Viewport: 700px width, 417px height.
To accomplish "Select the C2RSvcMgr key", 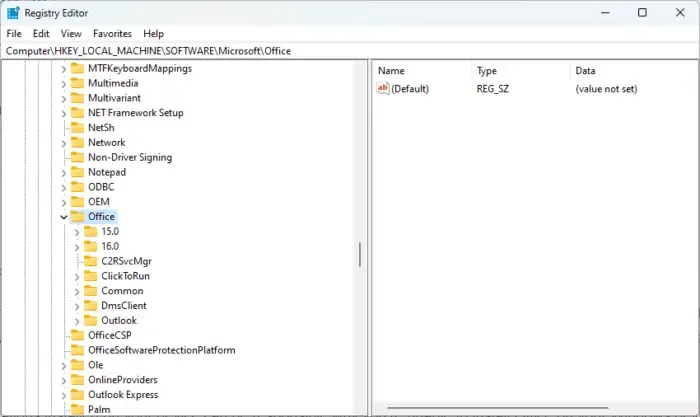I will pyautogui.click(x=126, y=261).
